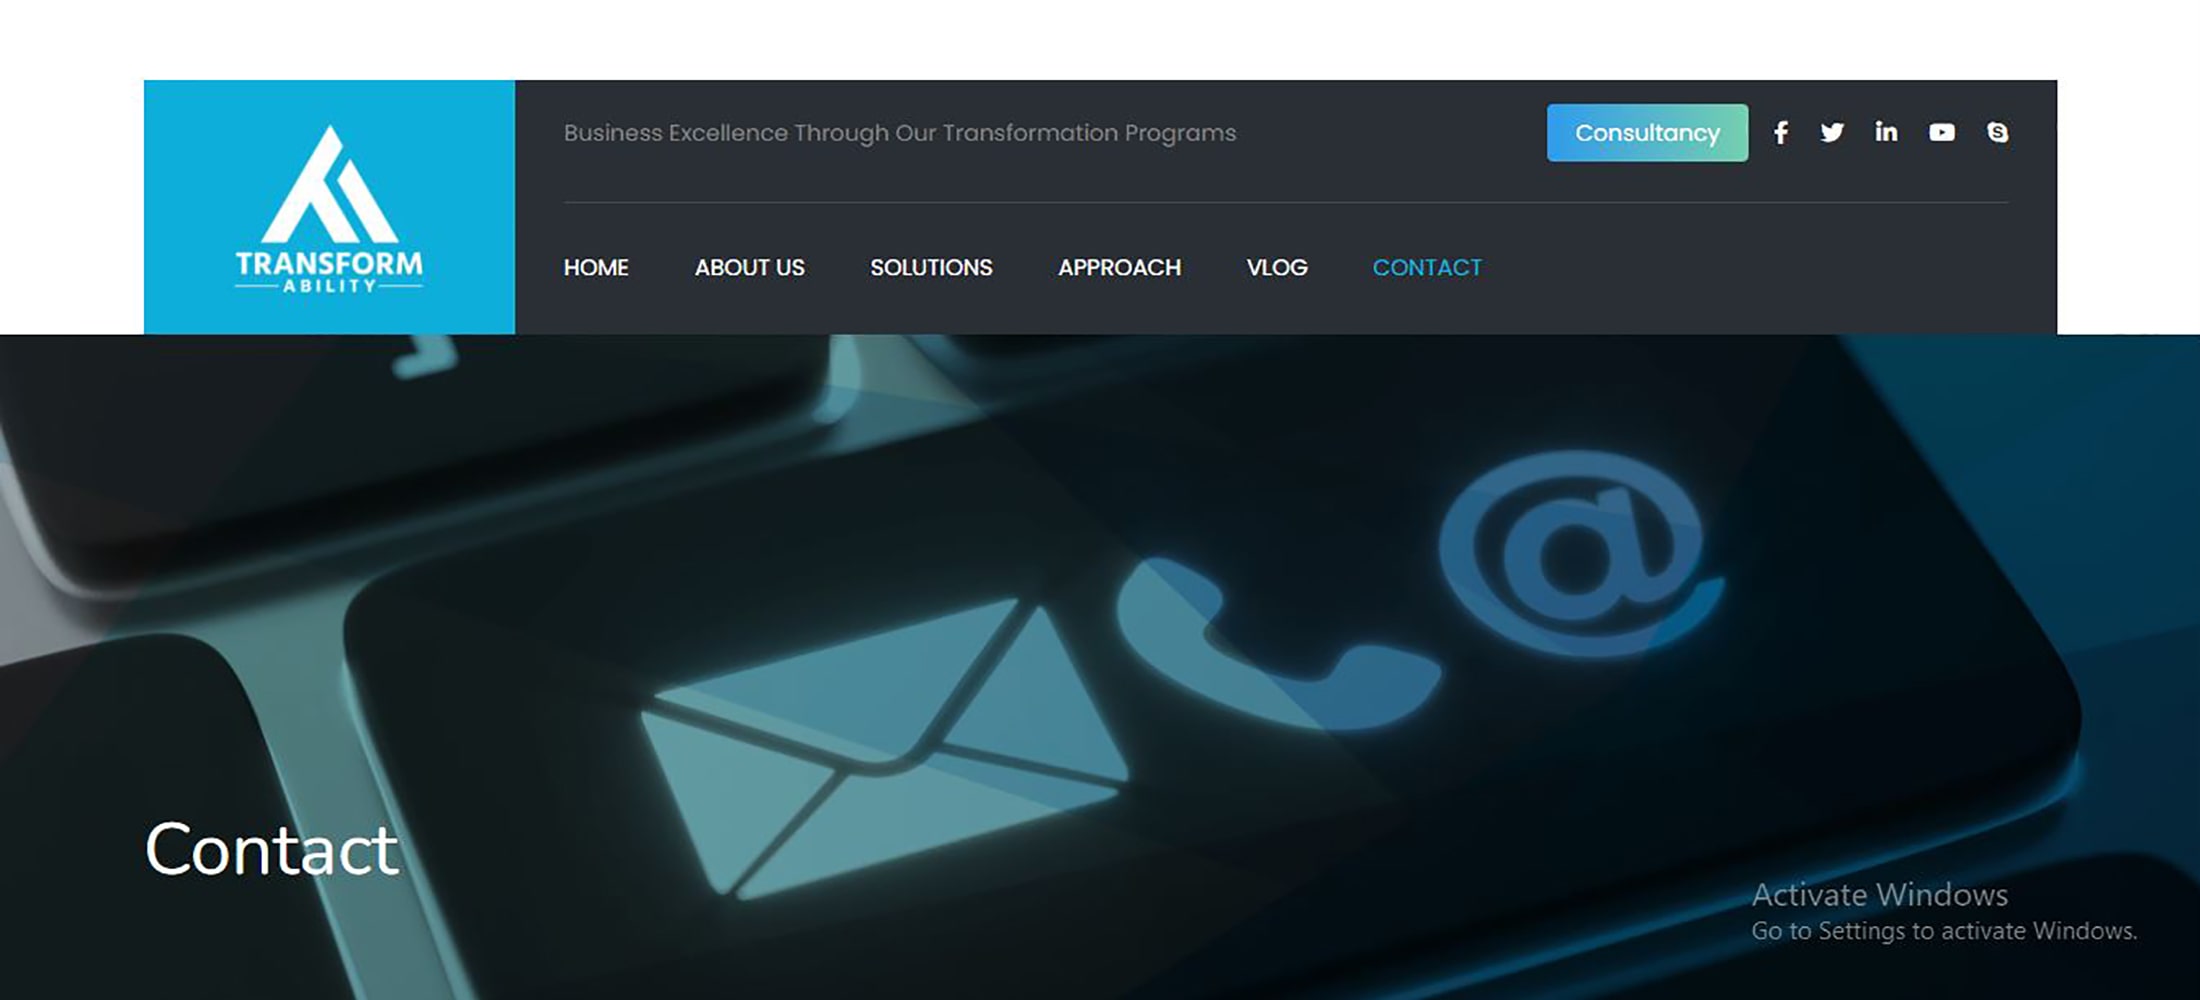The width and height of the screenshot is (2200, 1000).
Task: Open the ABOUT US page
Action: pyautogui.click(x=749, y=268)
